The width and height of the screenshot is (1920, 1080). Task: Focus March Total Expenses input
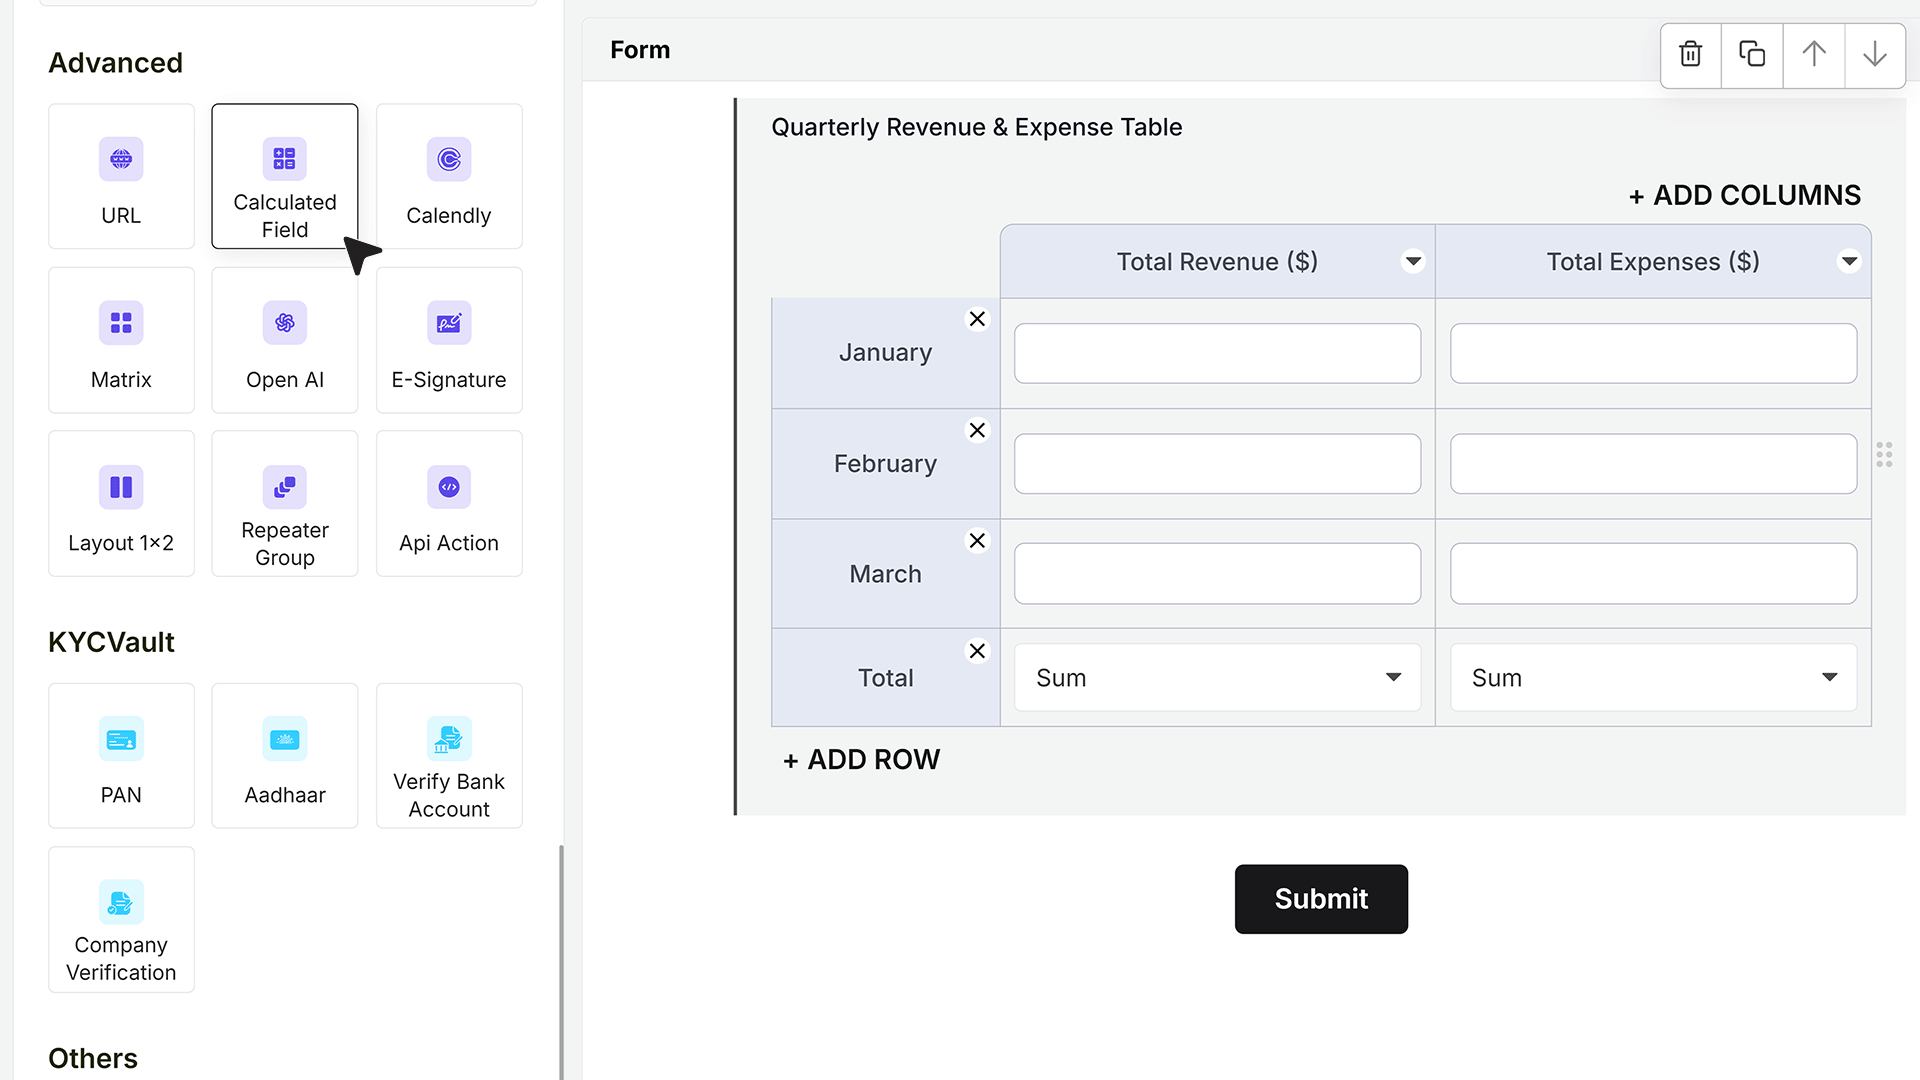pos(1653,574)
